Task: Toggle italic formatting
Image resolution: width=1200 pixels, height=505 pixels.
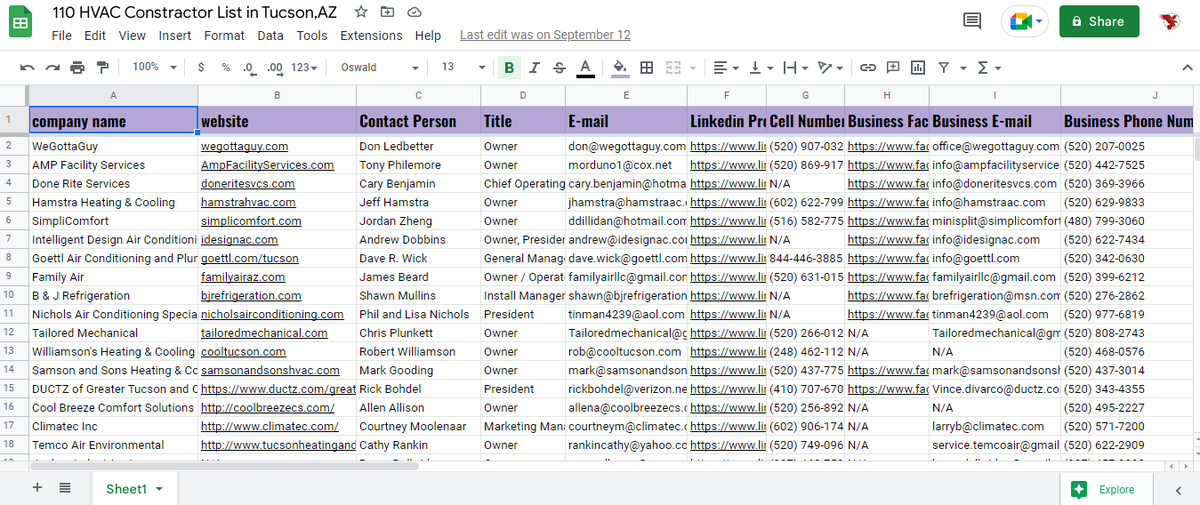Action: click(535, 67)
